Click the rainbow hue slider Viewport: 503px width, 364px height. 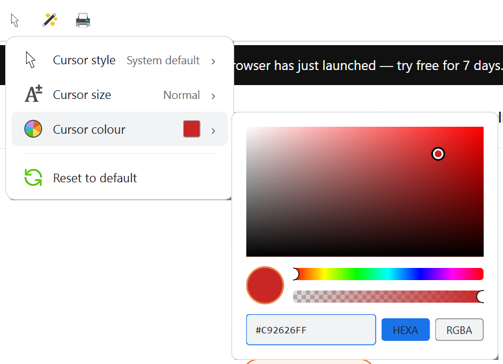[388, 274]
